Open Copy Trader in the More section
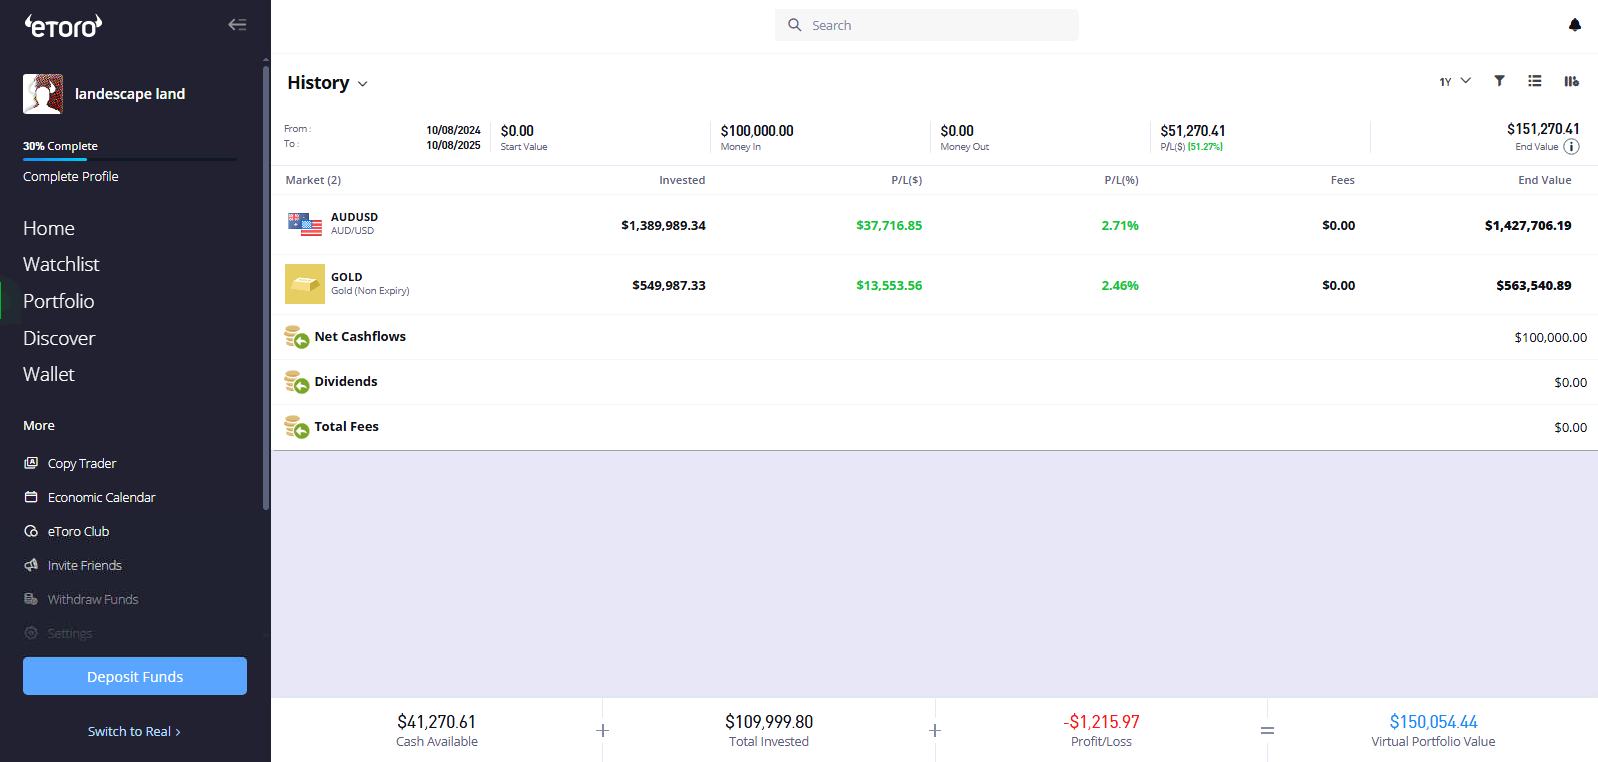1598x762 pixels. click(x=81, y=464)
